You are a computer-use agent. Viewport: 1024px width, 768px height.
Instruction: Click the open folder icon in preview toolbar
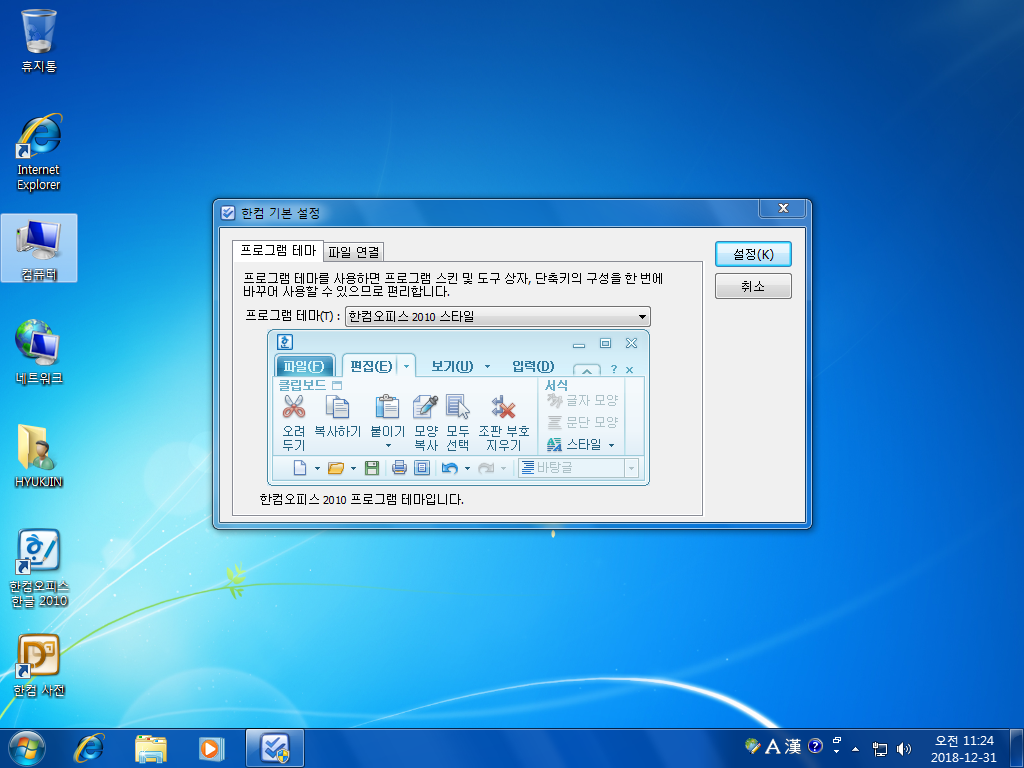pyautogui.click(x=336, y=468)
